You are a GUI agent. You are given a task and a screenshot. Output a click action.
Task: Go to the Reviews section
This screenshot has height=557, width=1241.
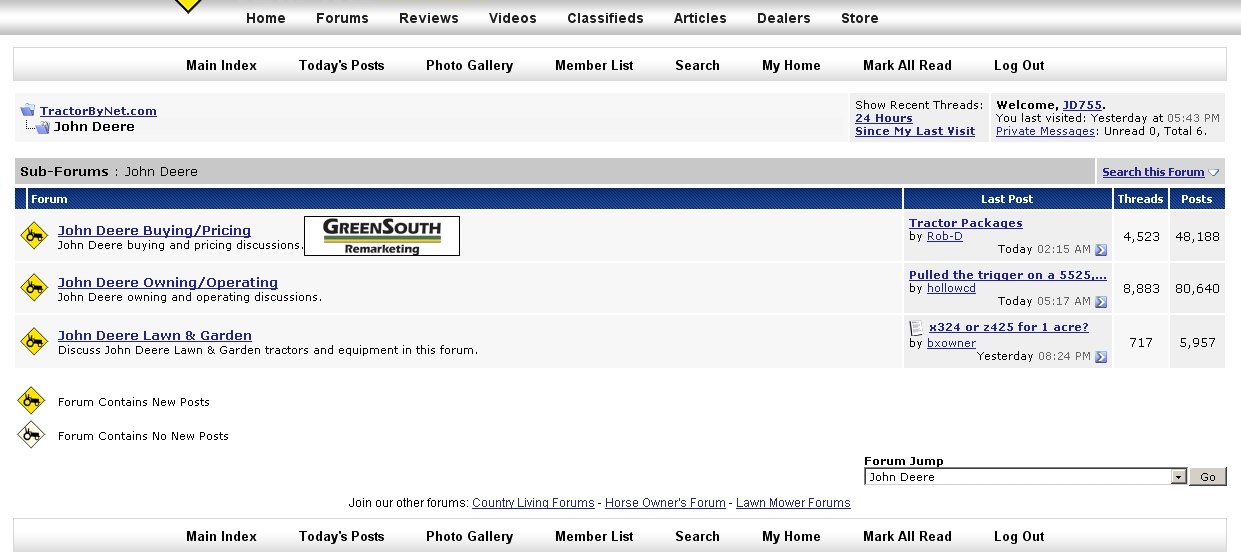coord(429,18)
